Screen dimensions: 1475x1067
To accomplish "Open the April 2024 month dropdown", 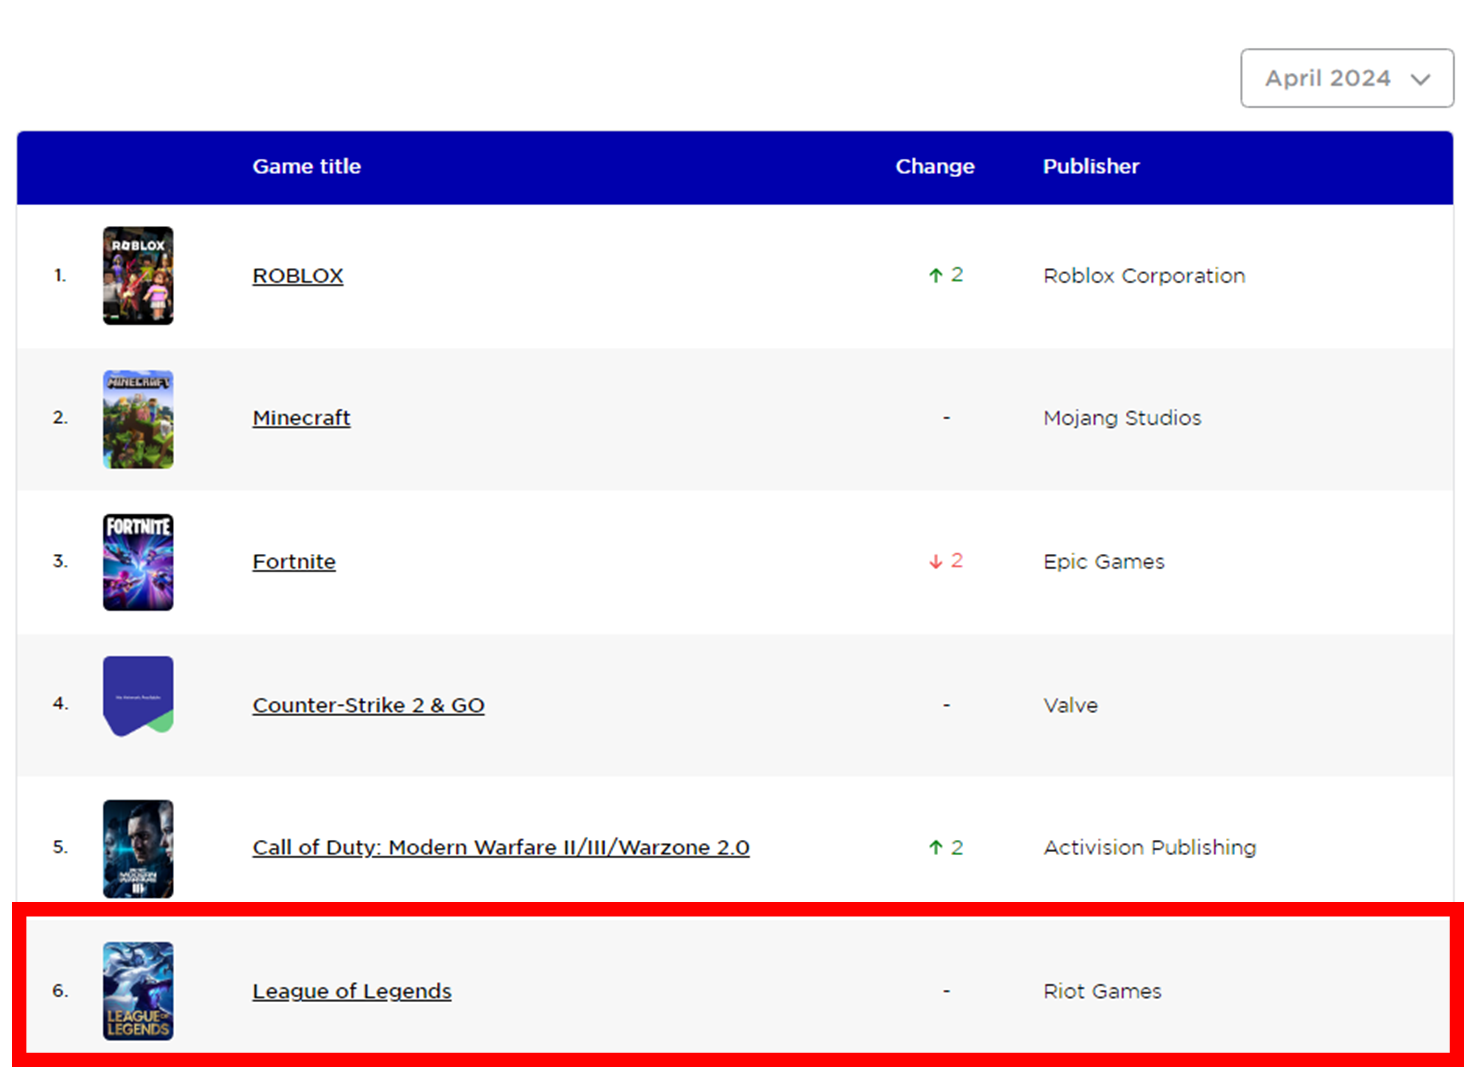I will pos(1346,78).
